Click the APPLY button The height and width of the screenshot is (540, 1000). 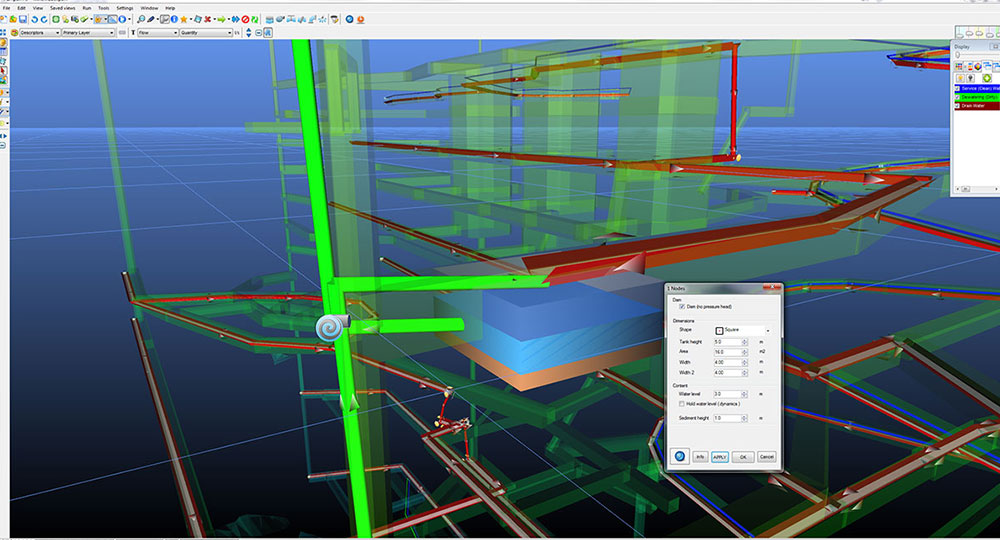(720, 456)
